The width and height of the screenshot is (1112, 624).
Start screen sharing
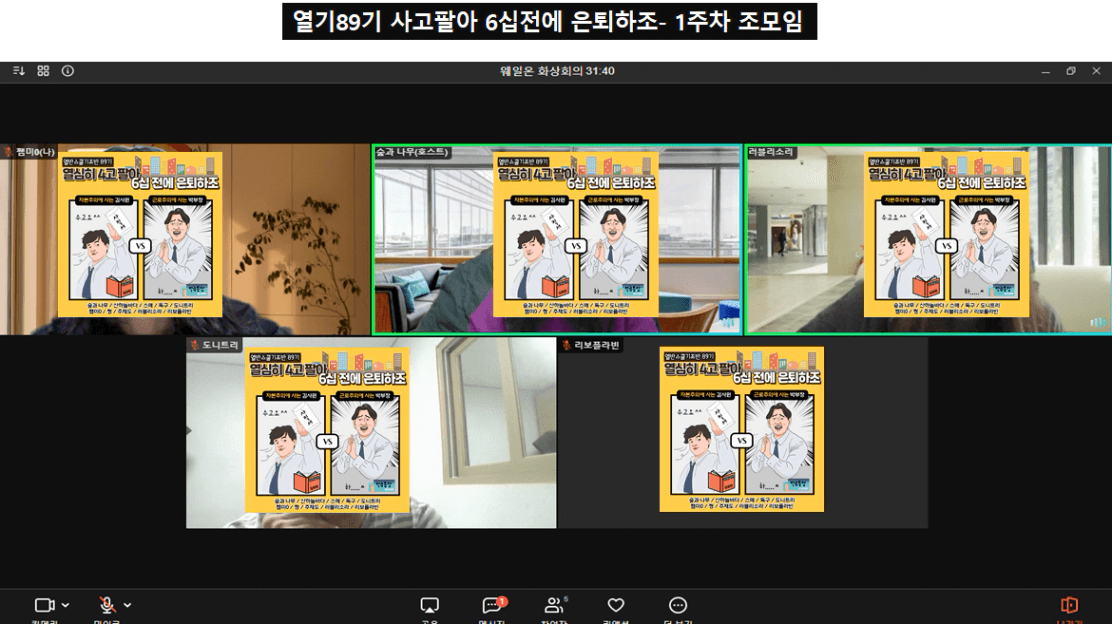pyautogui.click(x=429, y=605)
